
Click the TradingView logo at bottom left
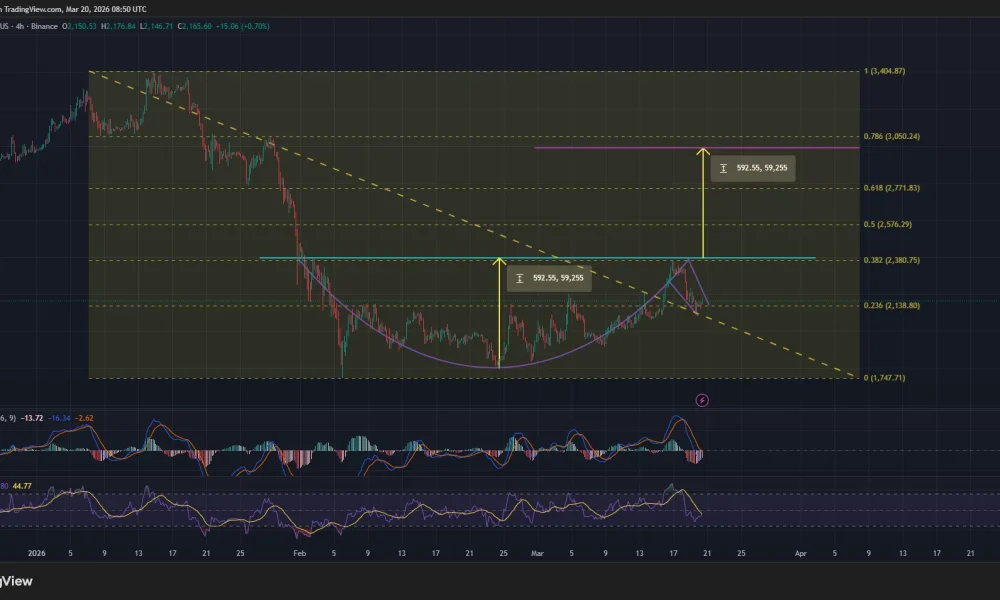(x=17, y=581)
